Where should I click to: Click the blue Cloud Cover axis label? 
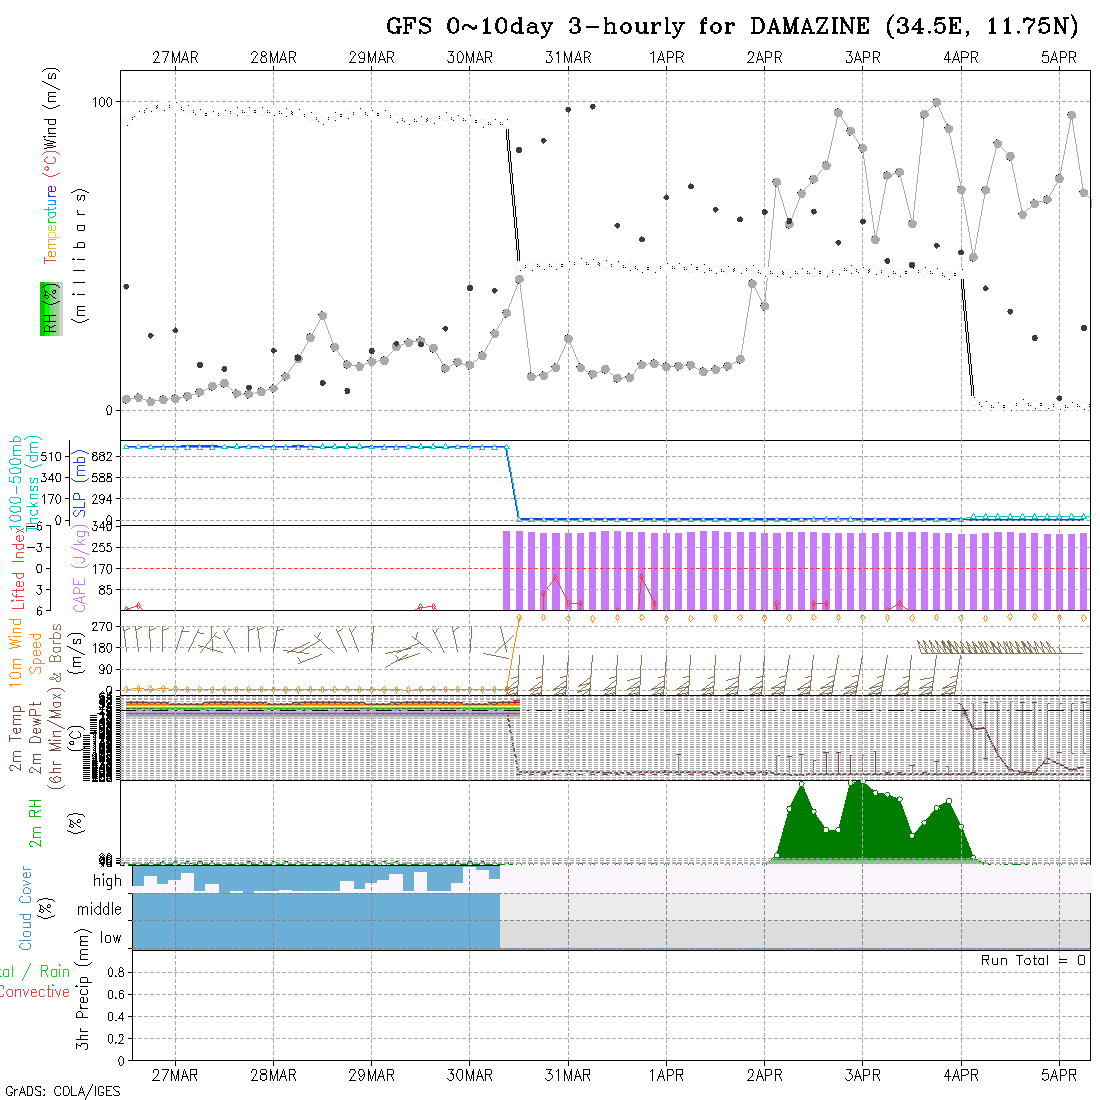click(25, 907)
